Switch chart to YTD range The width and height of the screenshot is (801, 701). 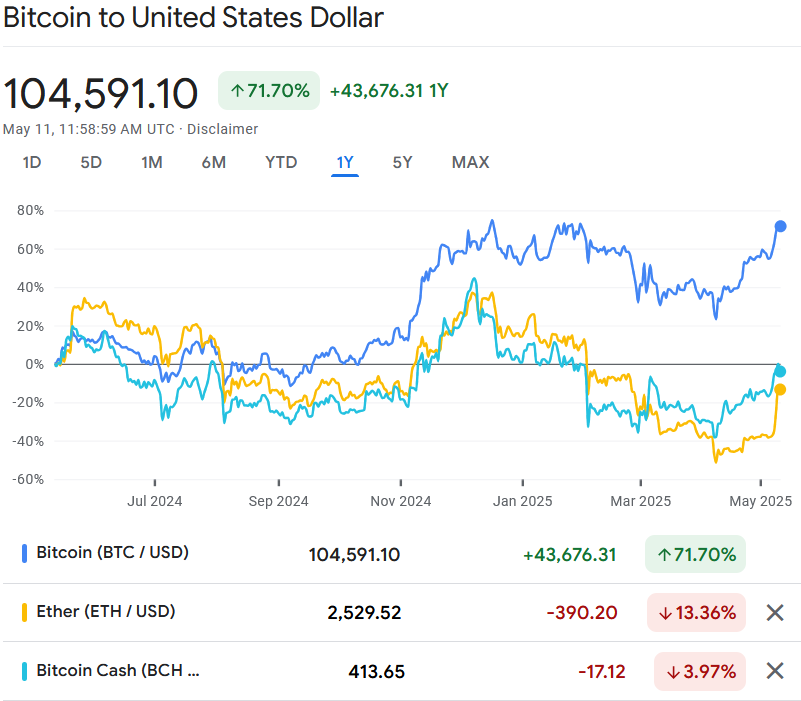281,162
